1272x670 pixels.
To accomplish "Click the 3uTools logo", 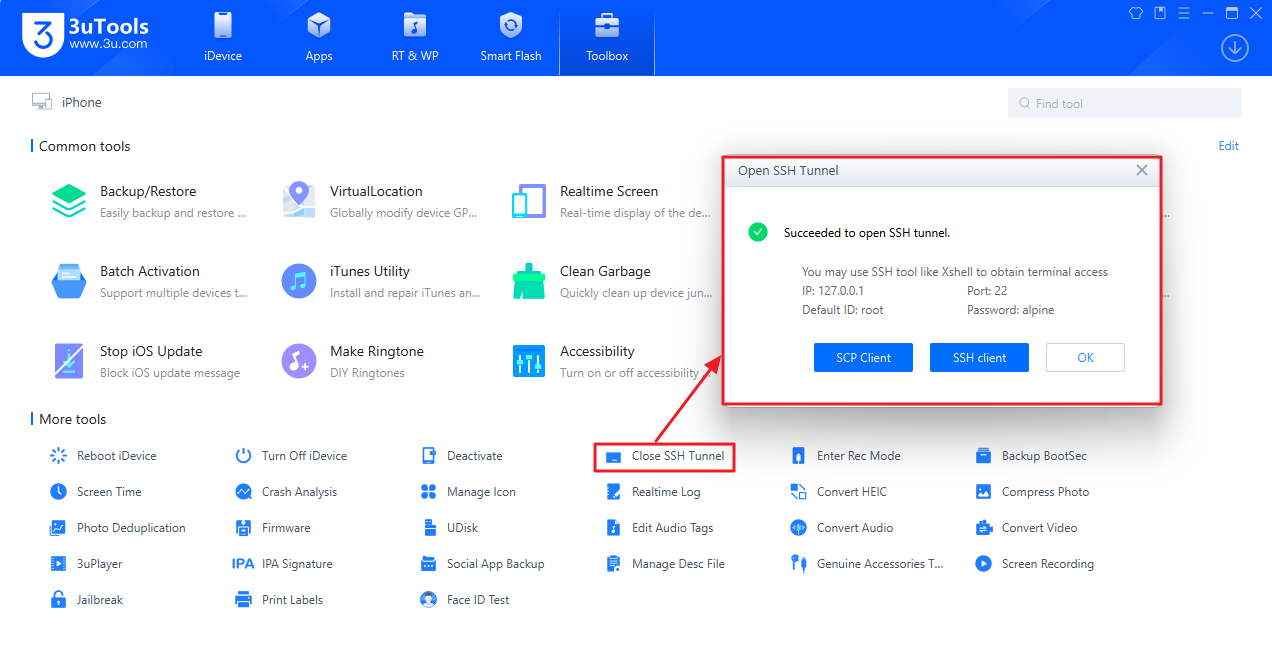I will coord(85,34).
